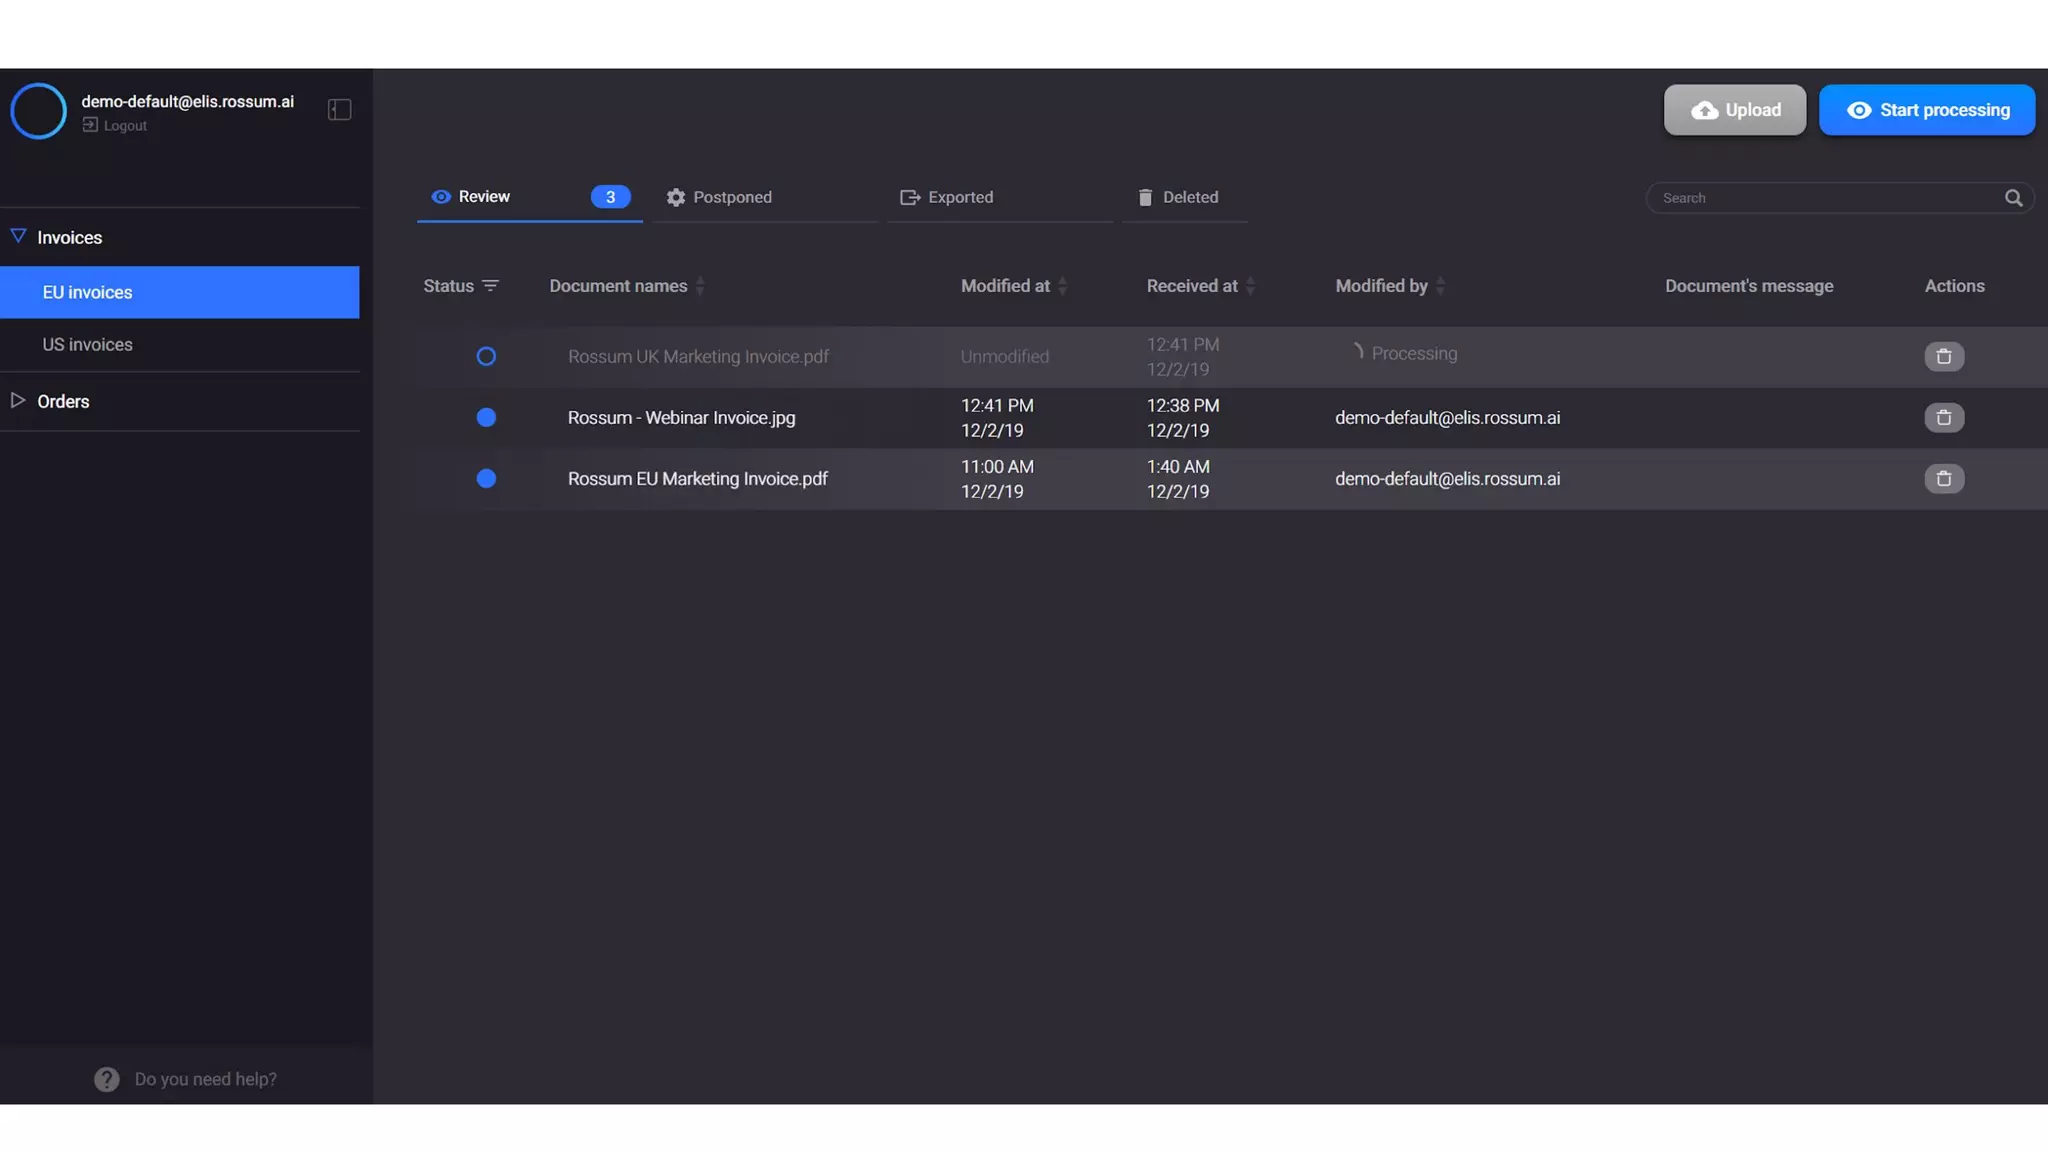The height and width of the screenshot is (1152, 2048).
Task: Collapse the sidebar panel icon
Action: [339, 110]
